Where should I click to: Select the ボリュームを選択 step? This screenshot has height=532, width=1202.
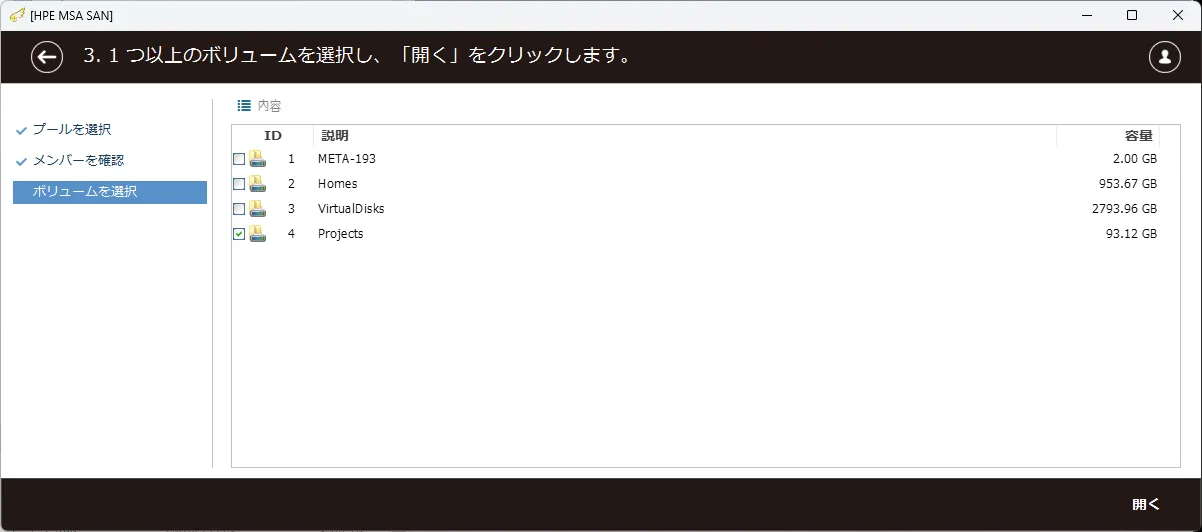pyautogui.click(x=110, y=192)
